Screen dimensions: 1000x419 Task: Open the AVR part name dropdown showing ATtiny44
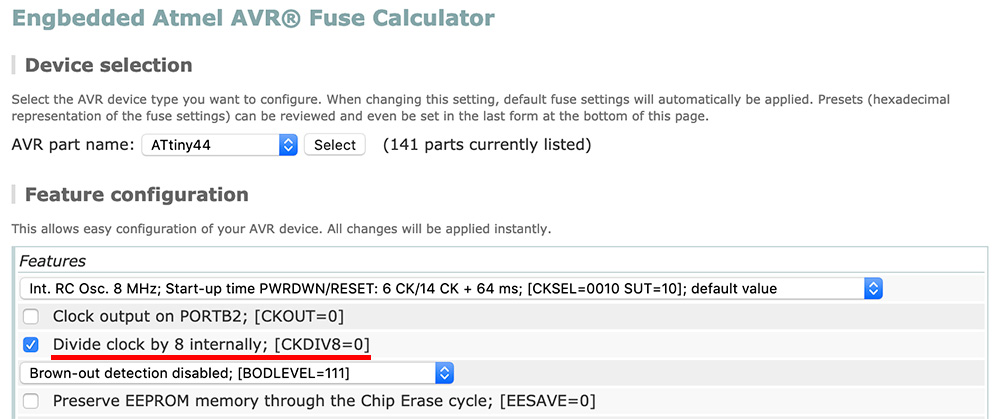tap(219, 145)
